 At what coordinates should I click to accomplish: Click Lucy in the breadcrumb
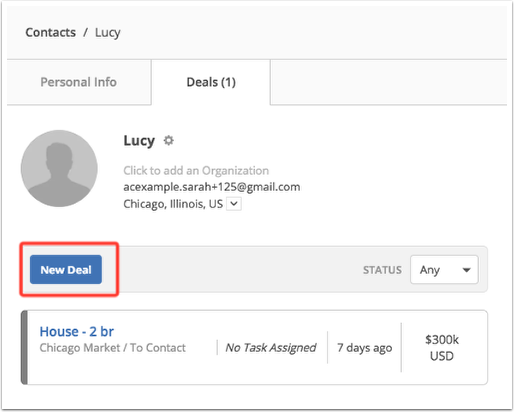click(108, 33)
